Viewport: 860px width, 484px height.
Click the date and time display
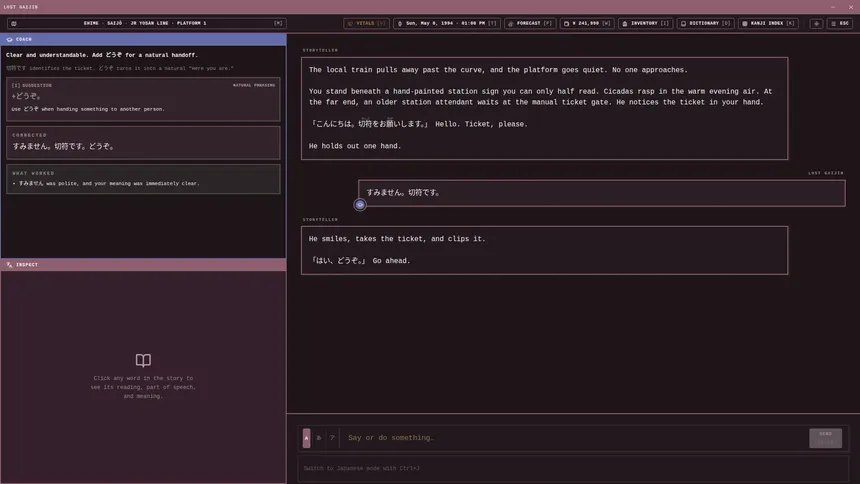click(446, 24)
